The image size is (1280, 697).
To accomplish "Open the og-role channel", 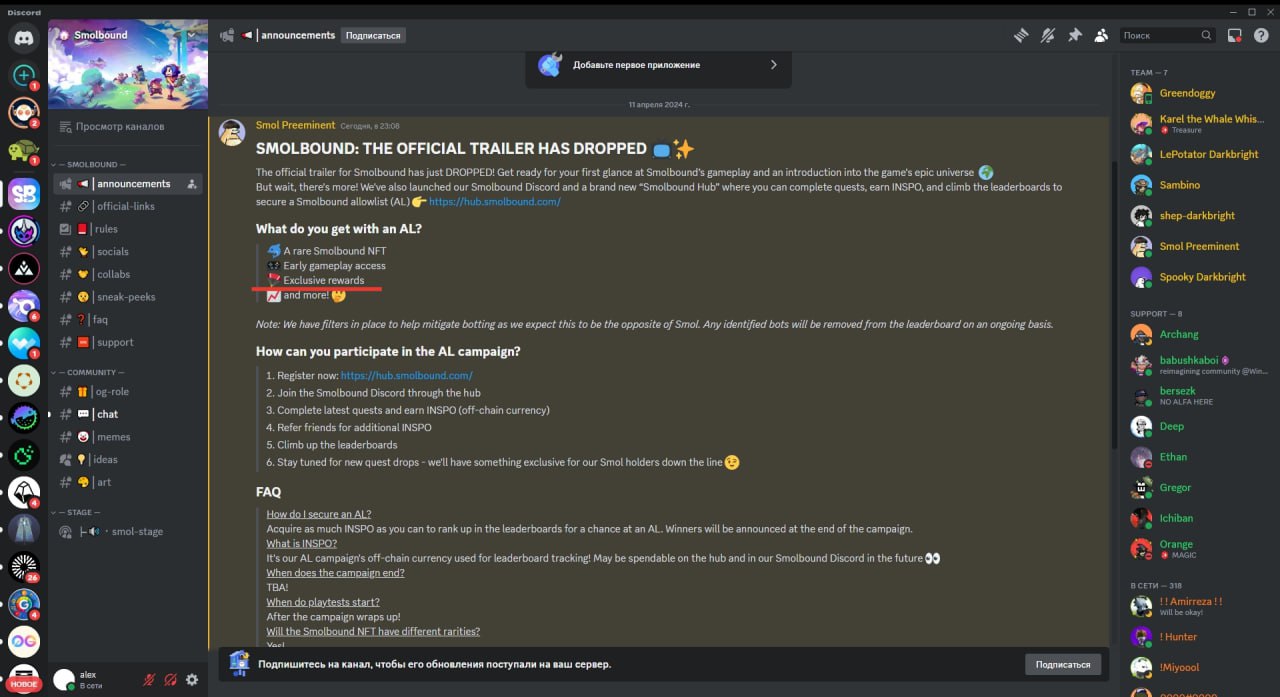I will coord(128,392).
